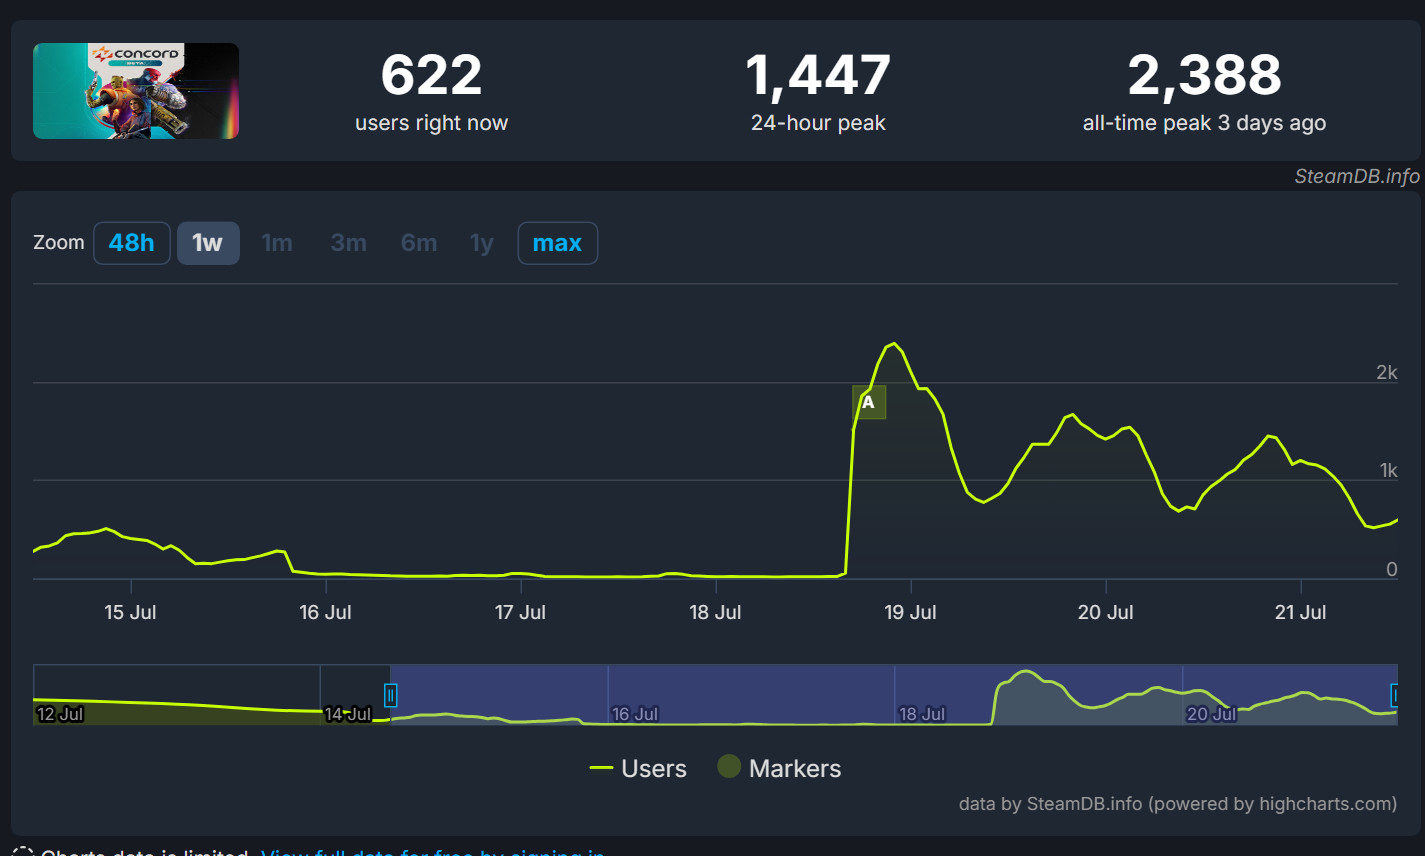This screenshot has width=1425, height=856.
Task: Toggle the Users series legend
Action: (x=638, y=768)
